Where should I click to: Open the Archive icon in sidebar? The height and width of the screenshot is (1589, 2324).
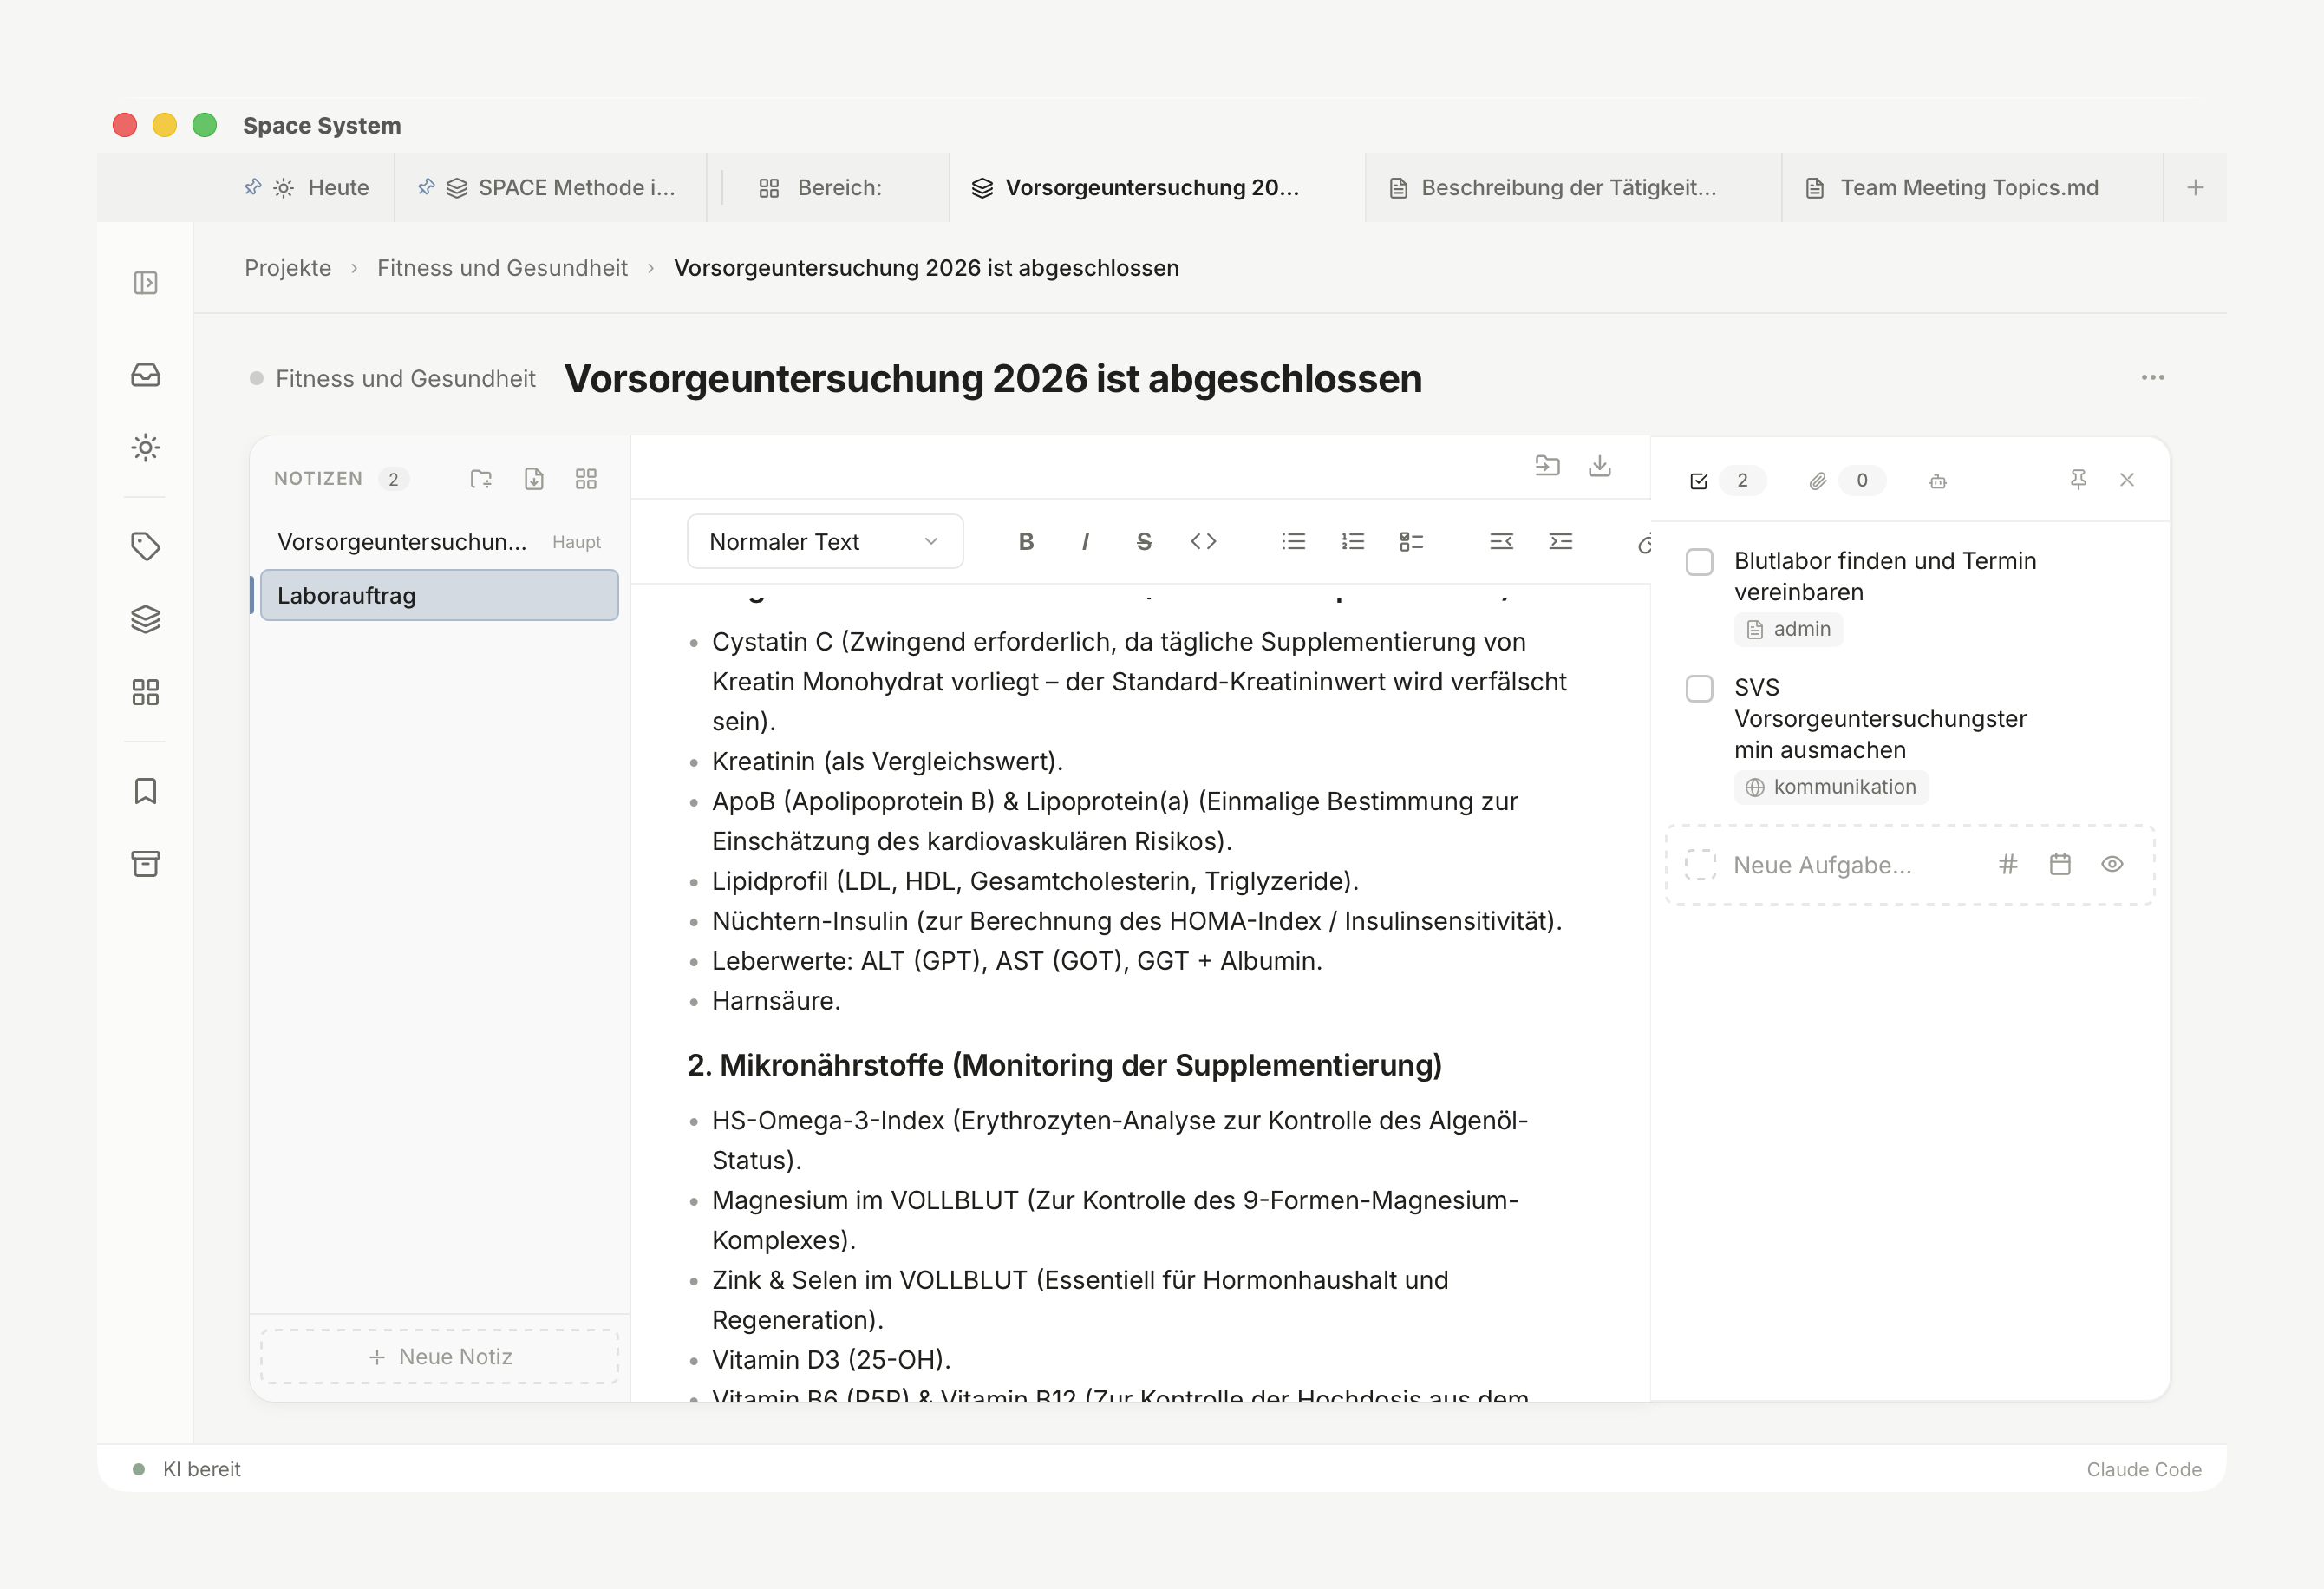[146, 864]
